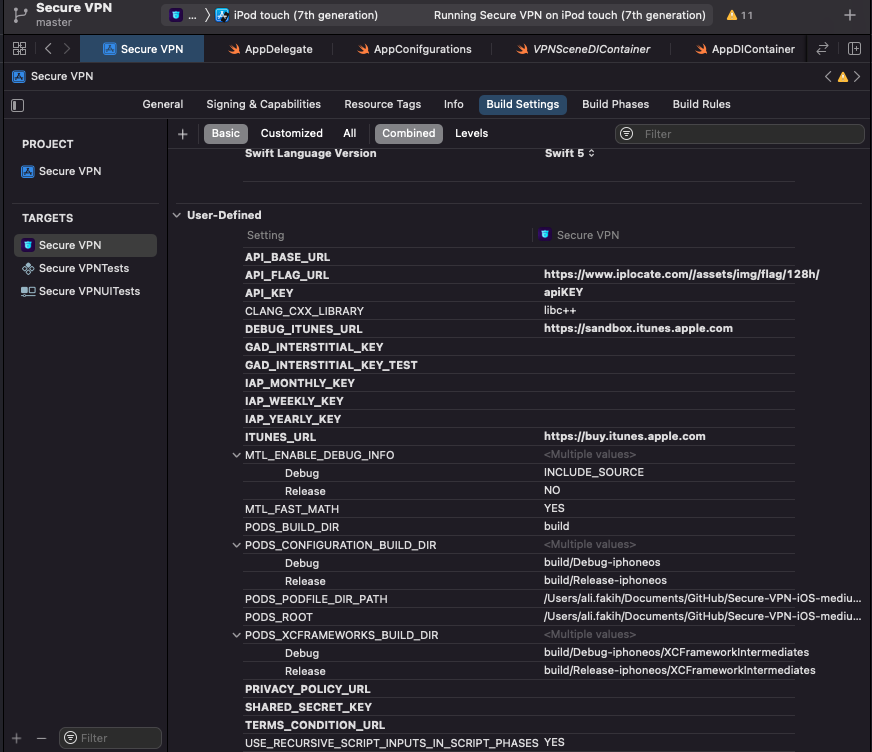Select the CLANG_CXX_LIBRARY value libc++
The width and height of the screenshot is (872, 752).
559,310
